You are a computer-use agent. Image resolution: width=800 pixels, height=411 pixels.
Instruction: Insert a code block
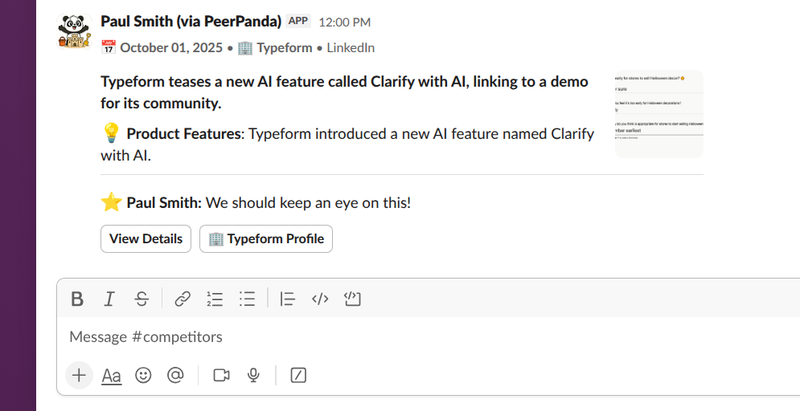click(x=352, y=298)
